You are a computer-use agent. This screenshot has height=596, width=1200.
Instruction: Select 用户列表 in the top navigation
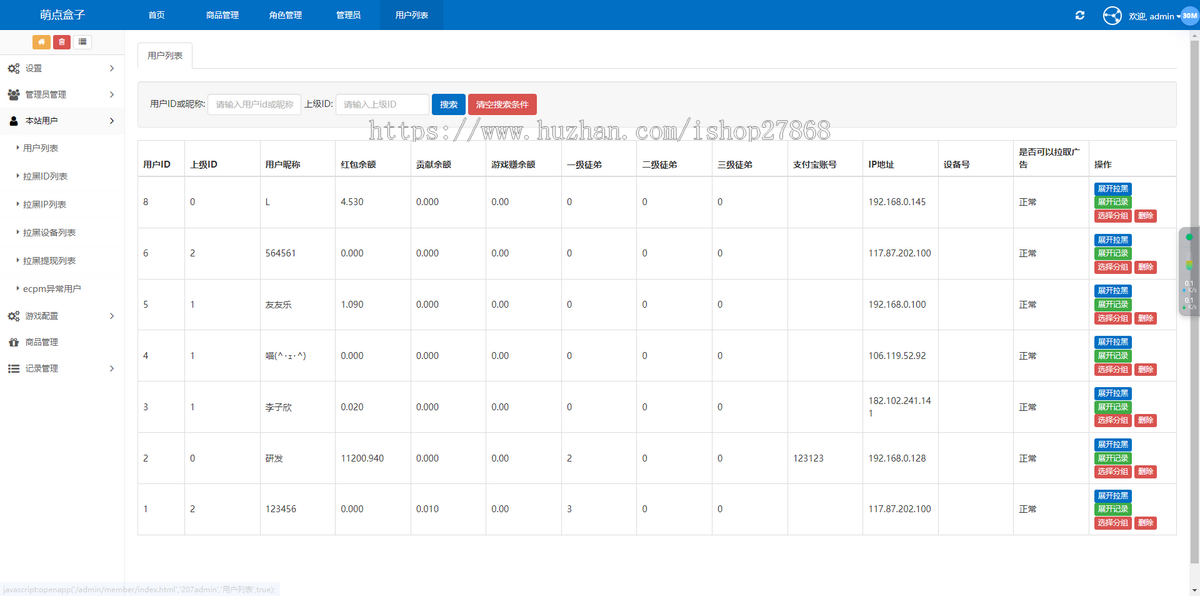pos(411,15)
